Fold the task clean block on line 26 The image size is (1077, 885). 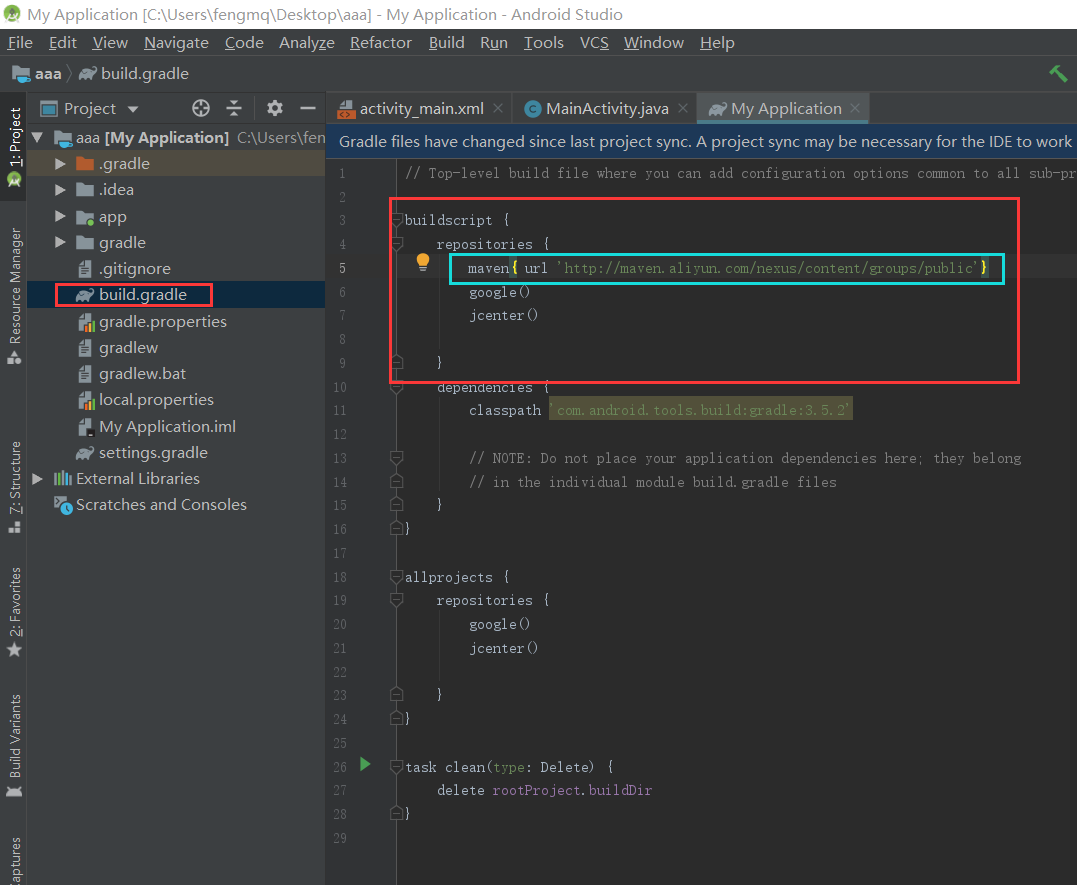coord(396,766)
